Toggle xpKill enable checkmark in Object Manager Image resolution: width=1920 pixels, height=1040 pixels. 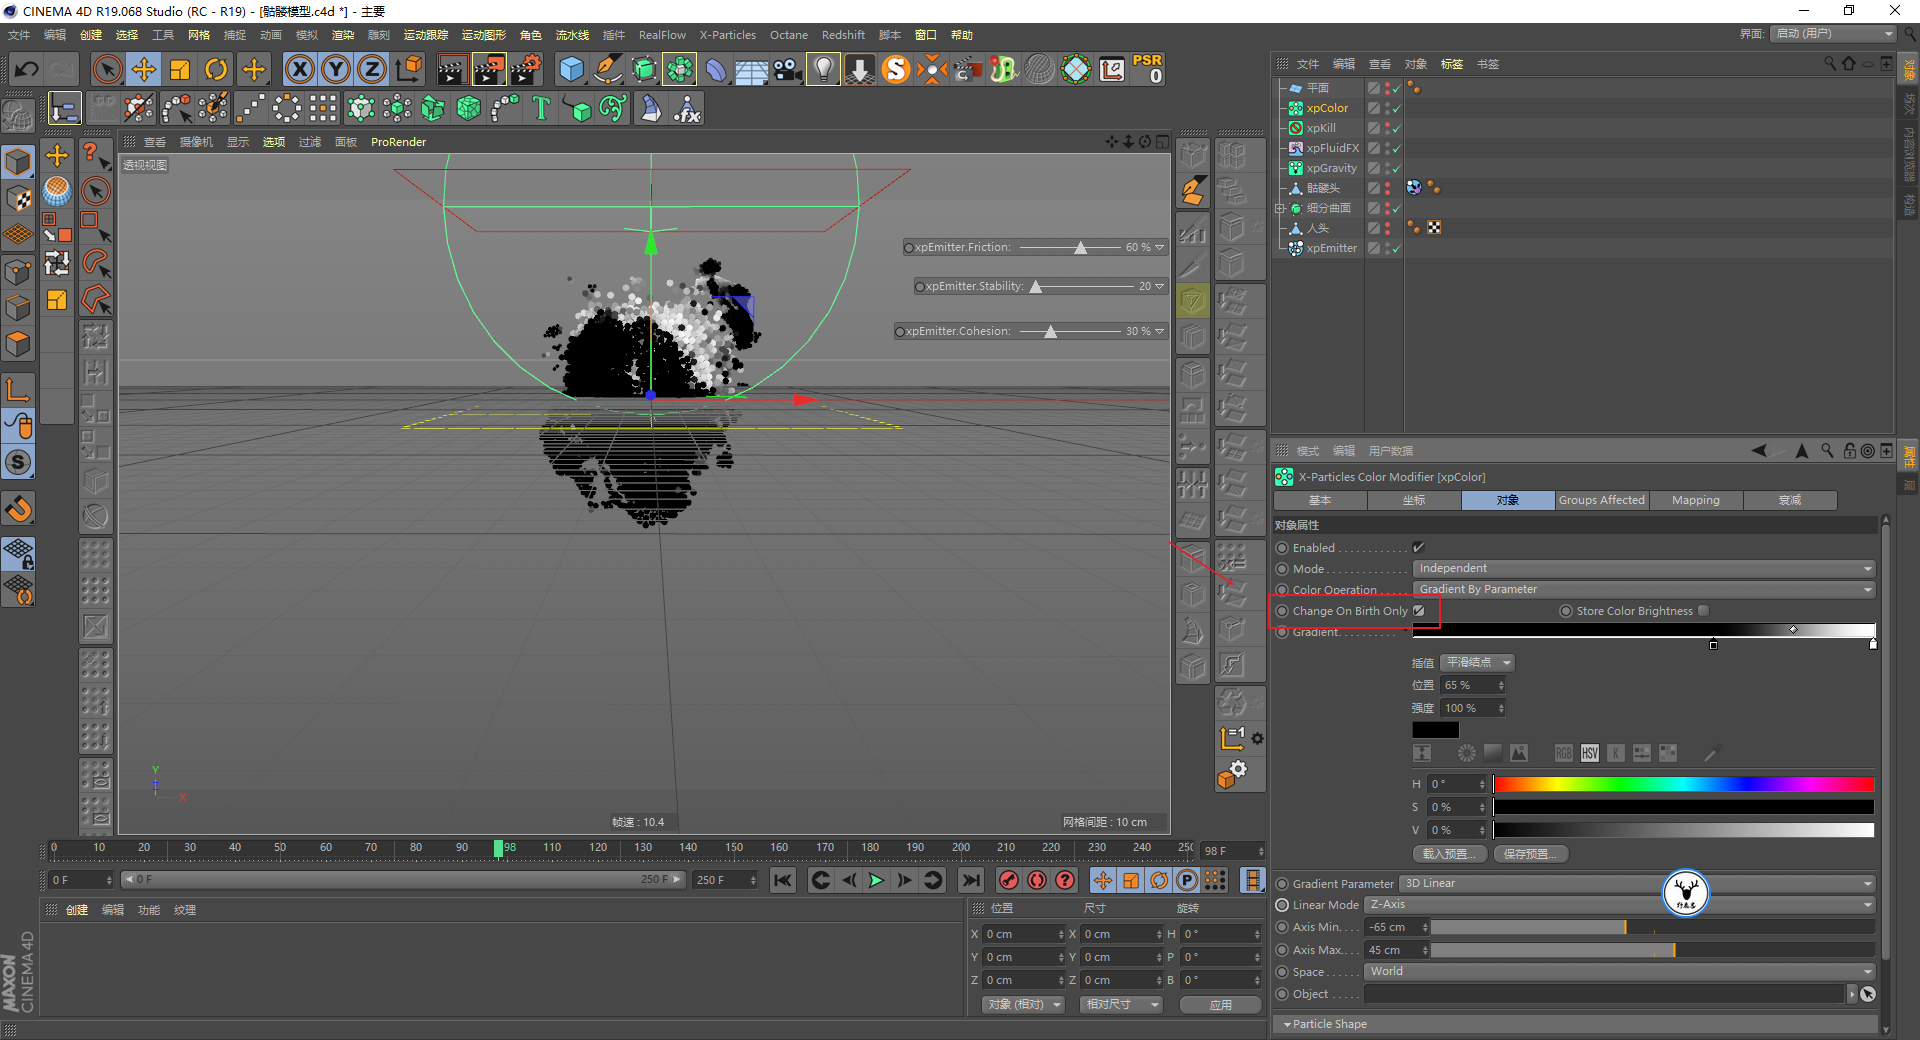[x=1396, y=128]
